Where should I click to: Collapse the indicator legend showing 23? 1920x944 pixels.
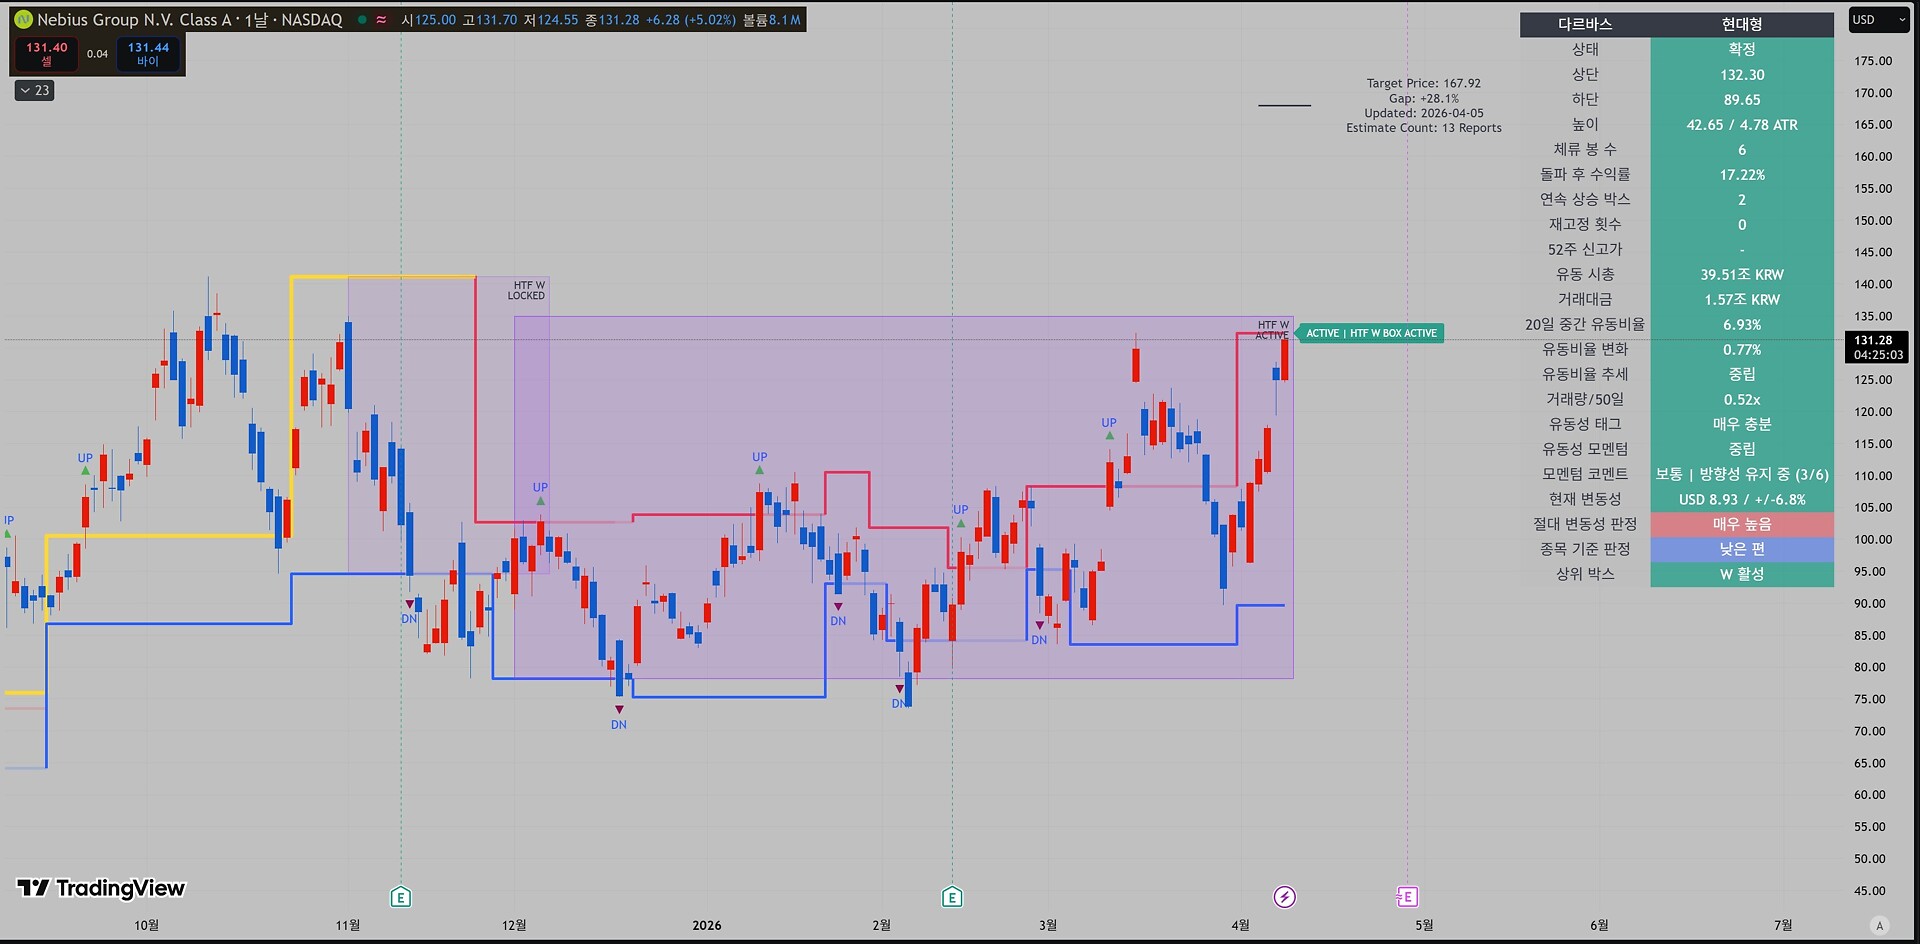click(x=35, y=90)
